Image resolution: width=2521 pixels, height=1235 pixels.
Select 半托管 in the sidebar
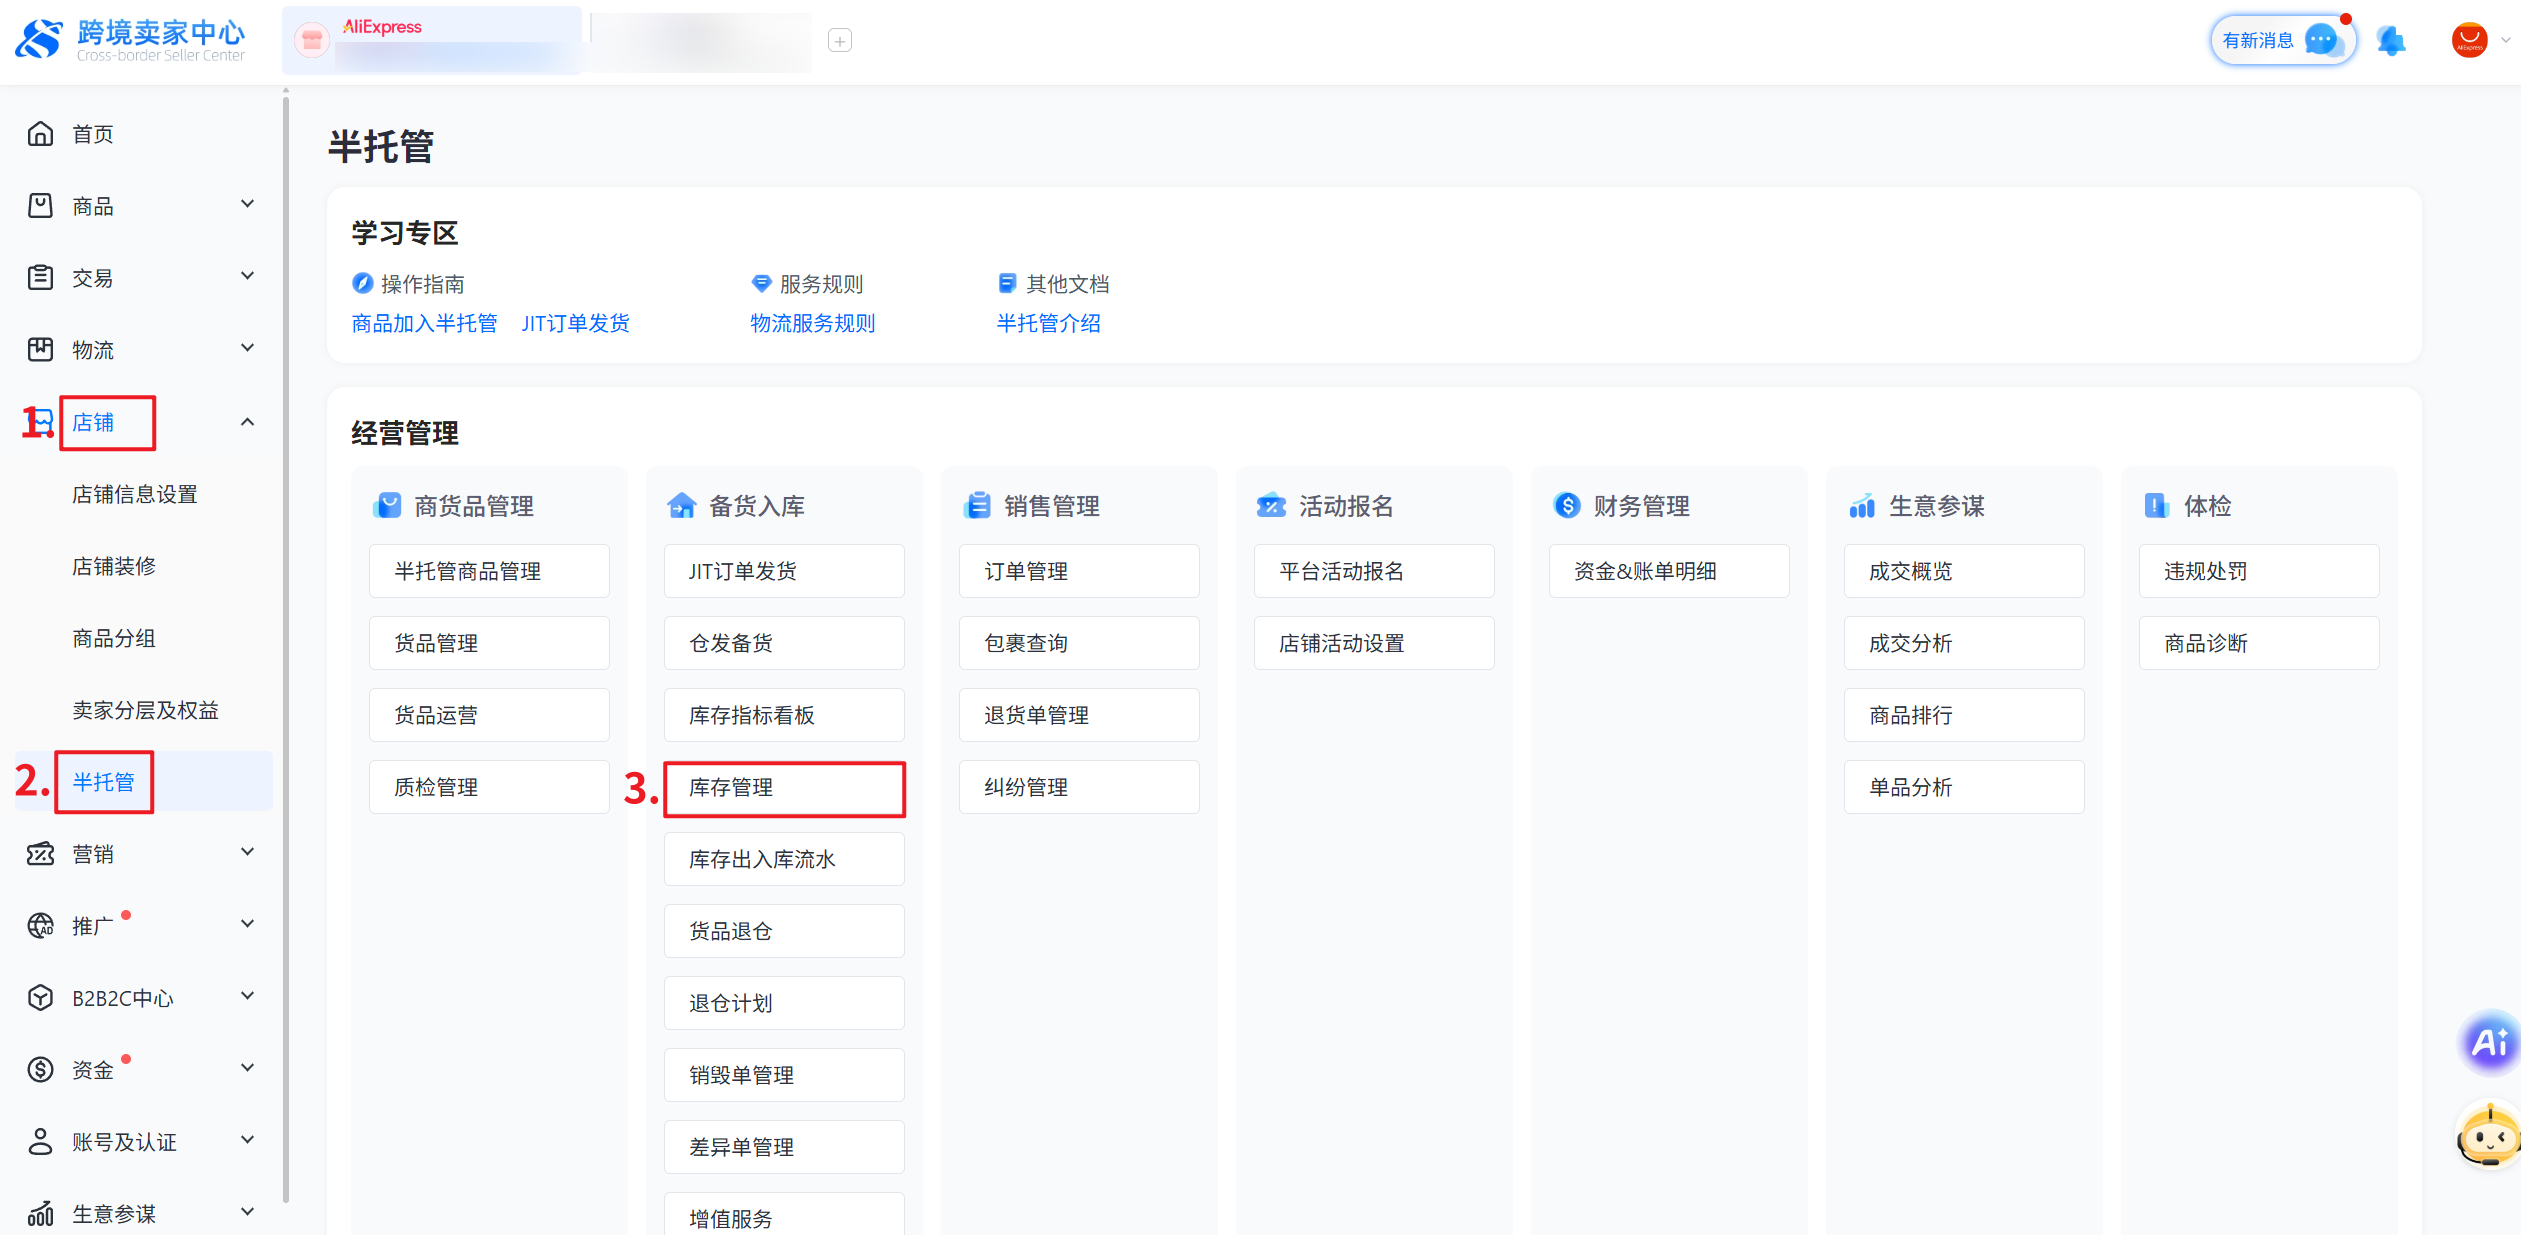click(104, 782)
